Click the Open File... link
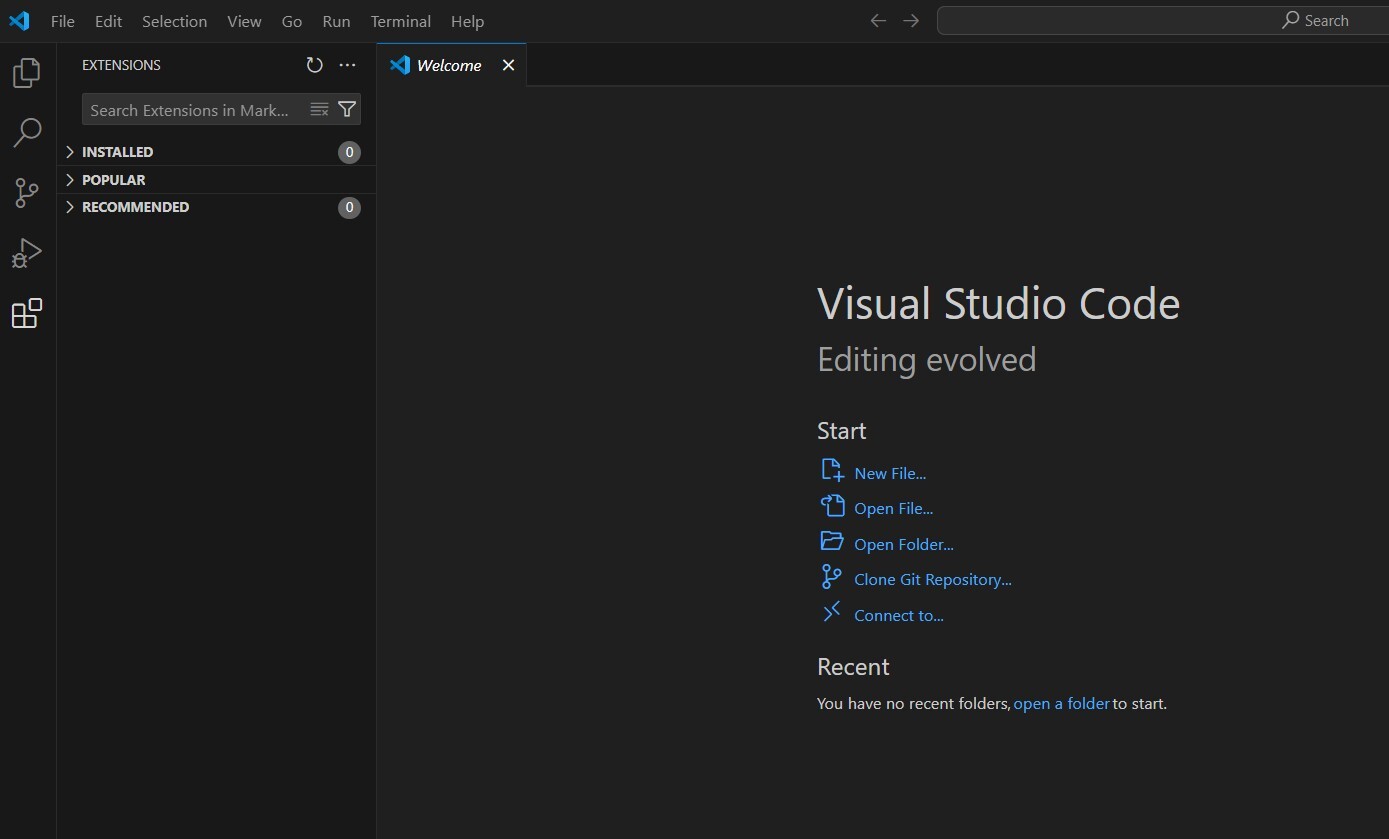Screen dimensions: 1389x839 coord(893,508)
